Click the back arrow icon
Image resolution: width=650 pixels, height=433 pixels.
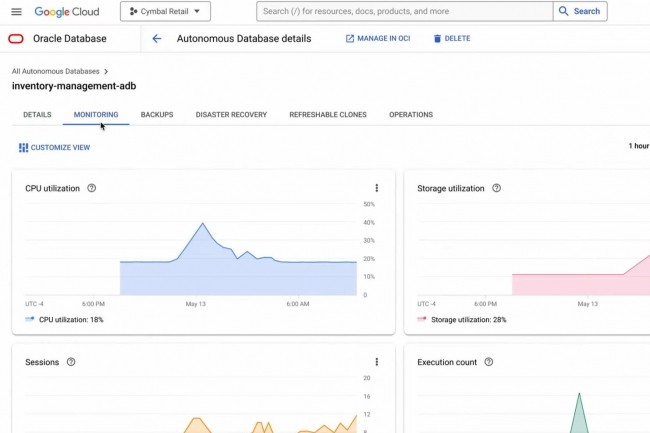157,39
